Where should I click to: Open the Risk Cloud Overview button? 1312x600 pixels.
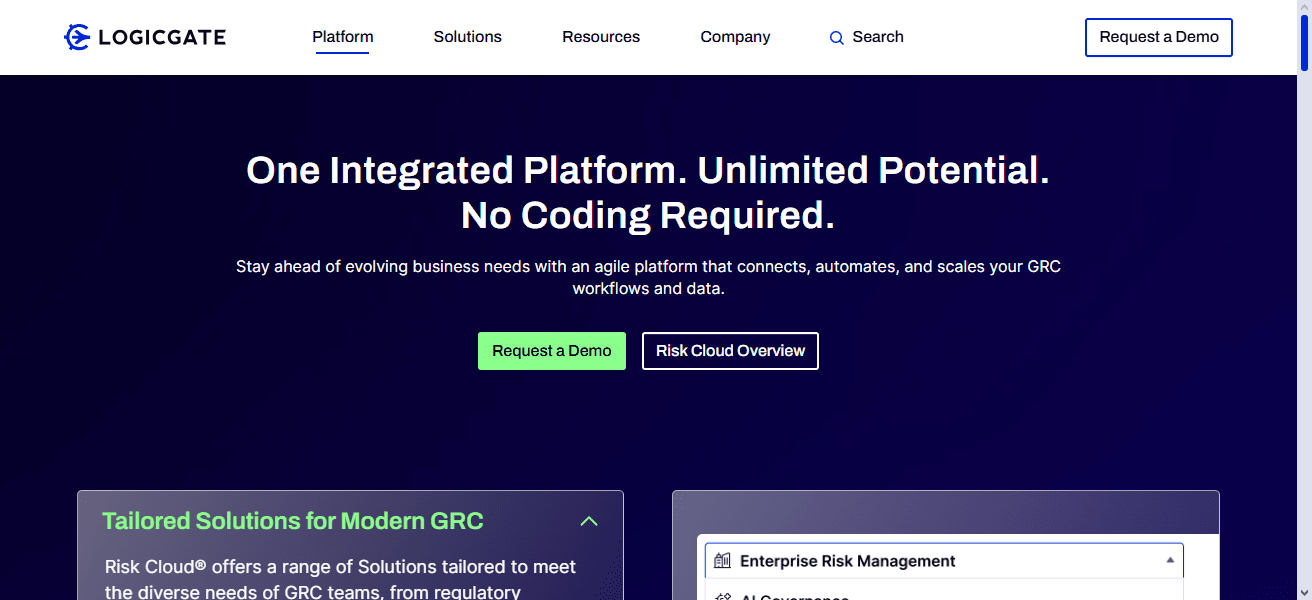(730, 351)
